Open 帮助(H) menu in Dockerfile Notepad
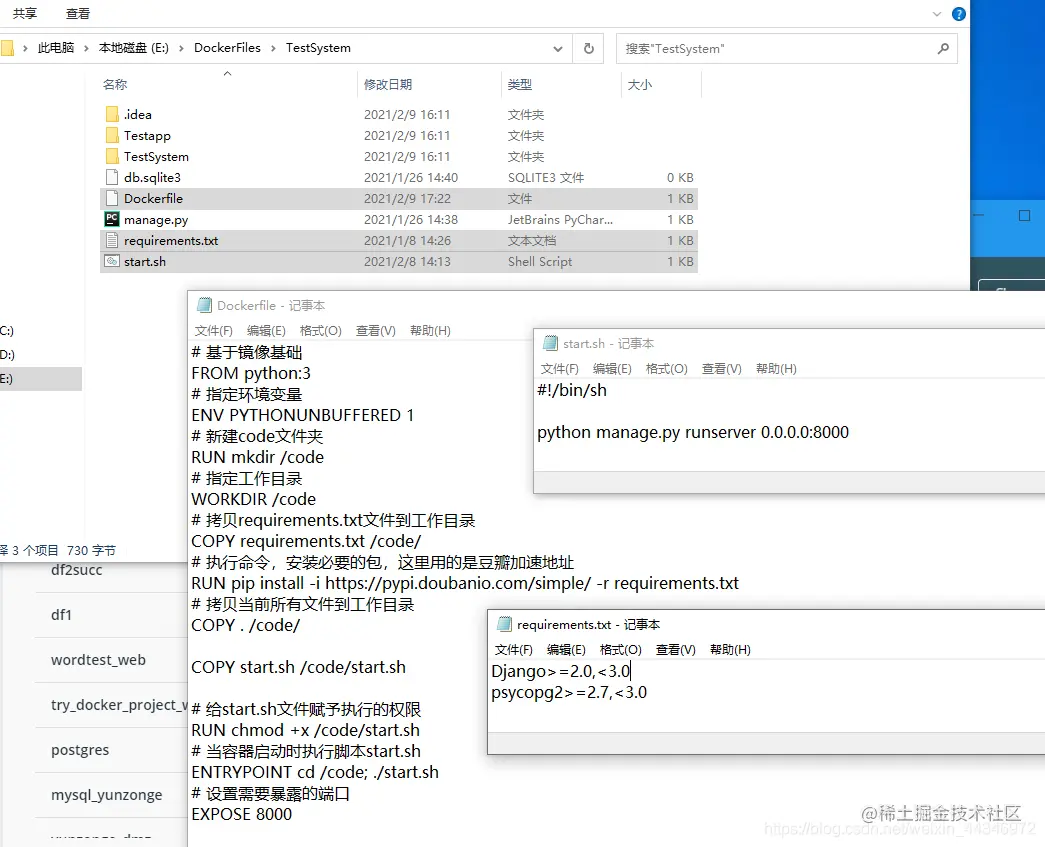 pos(430,331)
